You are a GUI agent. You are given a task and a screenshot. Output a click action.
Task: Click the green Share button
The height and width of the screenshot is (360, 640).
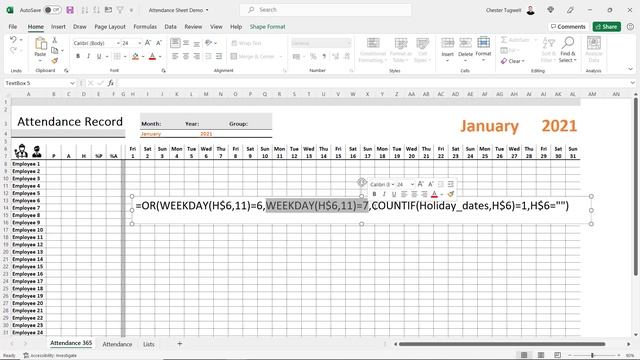[607, 27]
